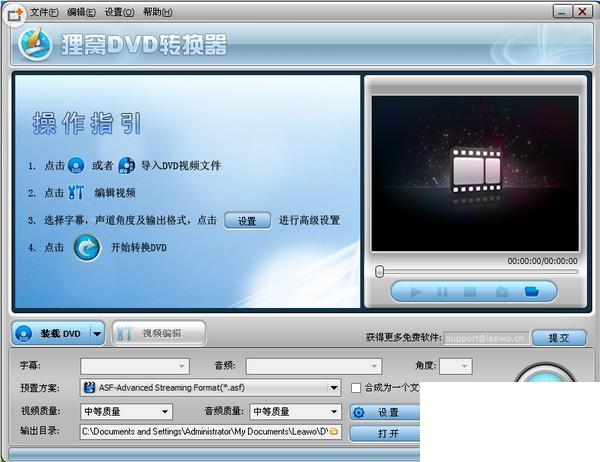Click the film preview thumbnail
Screen dimensions: 600x462
click(475, 174)
